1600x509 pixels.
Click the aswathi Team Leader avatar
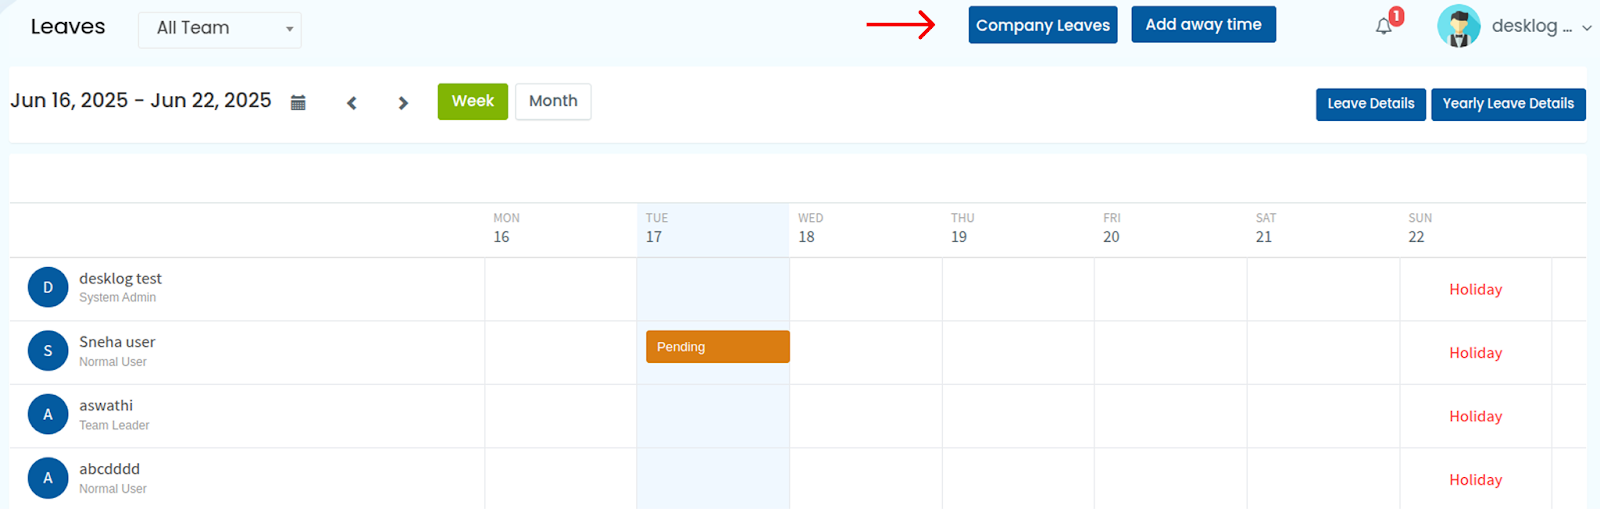coord(48,414)
